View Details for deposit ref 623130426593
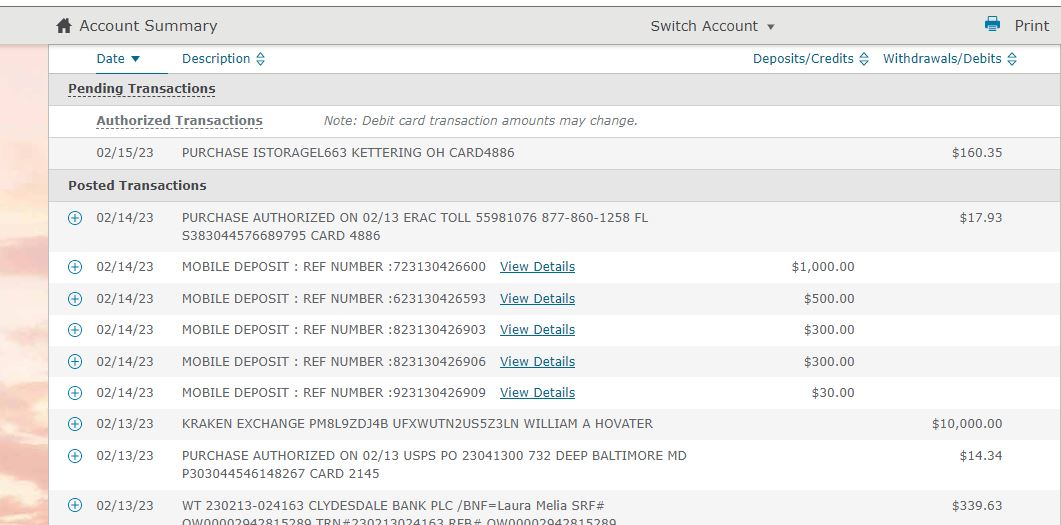 point(537,298)
